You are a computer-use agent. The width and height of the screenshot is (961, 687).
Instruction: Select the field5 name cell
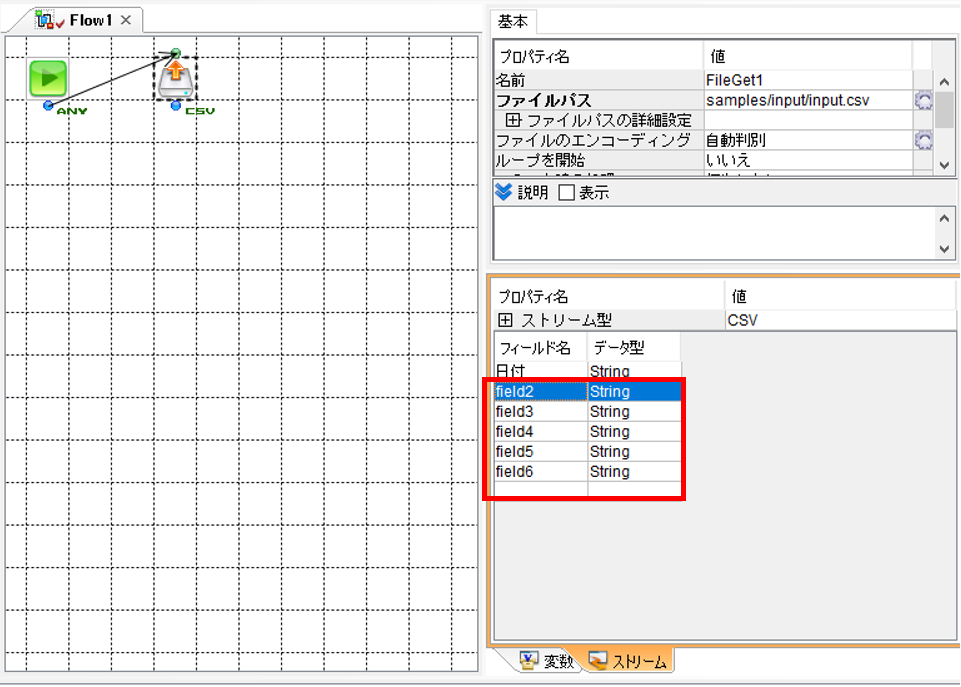(x=541, y=452)
